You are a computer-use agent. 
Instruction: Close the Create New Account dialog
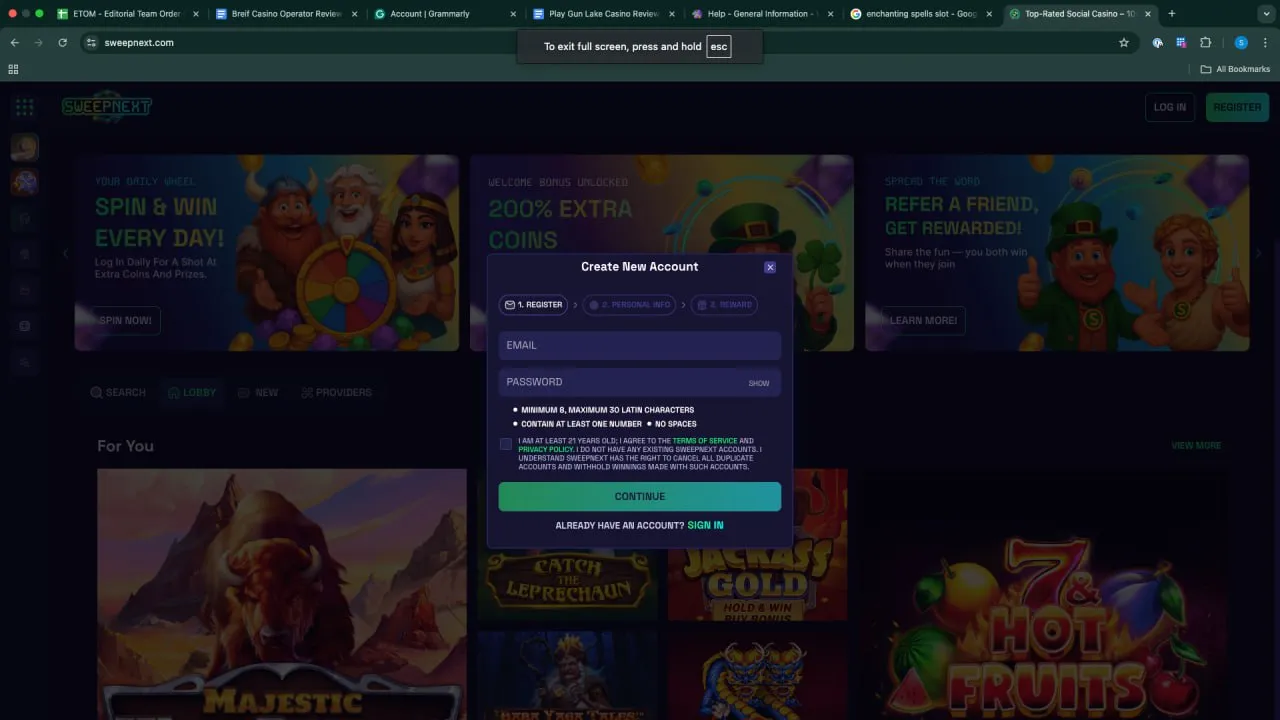tap(770, 267)
